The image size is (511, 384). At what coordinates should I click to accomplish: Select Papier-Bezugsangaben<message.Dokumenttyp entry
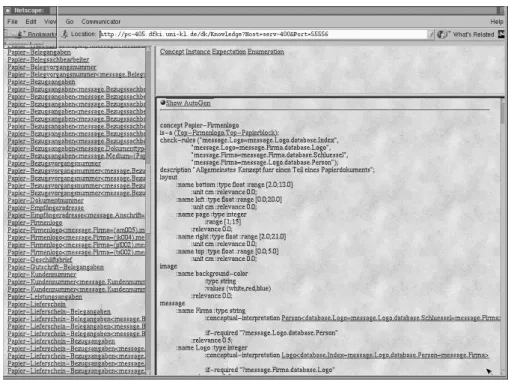coord(76,148)
